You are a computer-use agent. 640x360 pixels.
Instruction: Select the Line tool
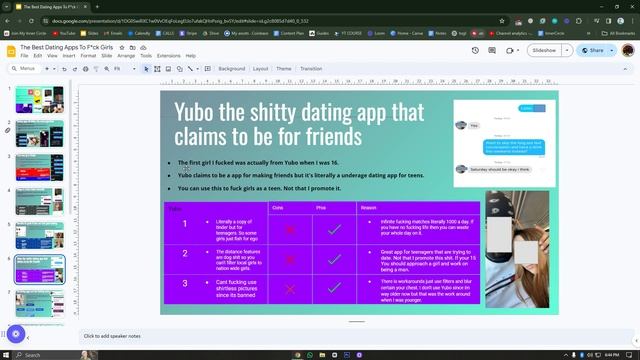point(190,69)
